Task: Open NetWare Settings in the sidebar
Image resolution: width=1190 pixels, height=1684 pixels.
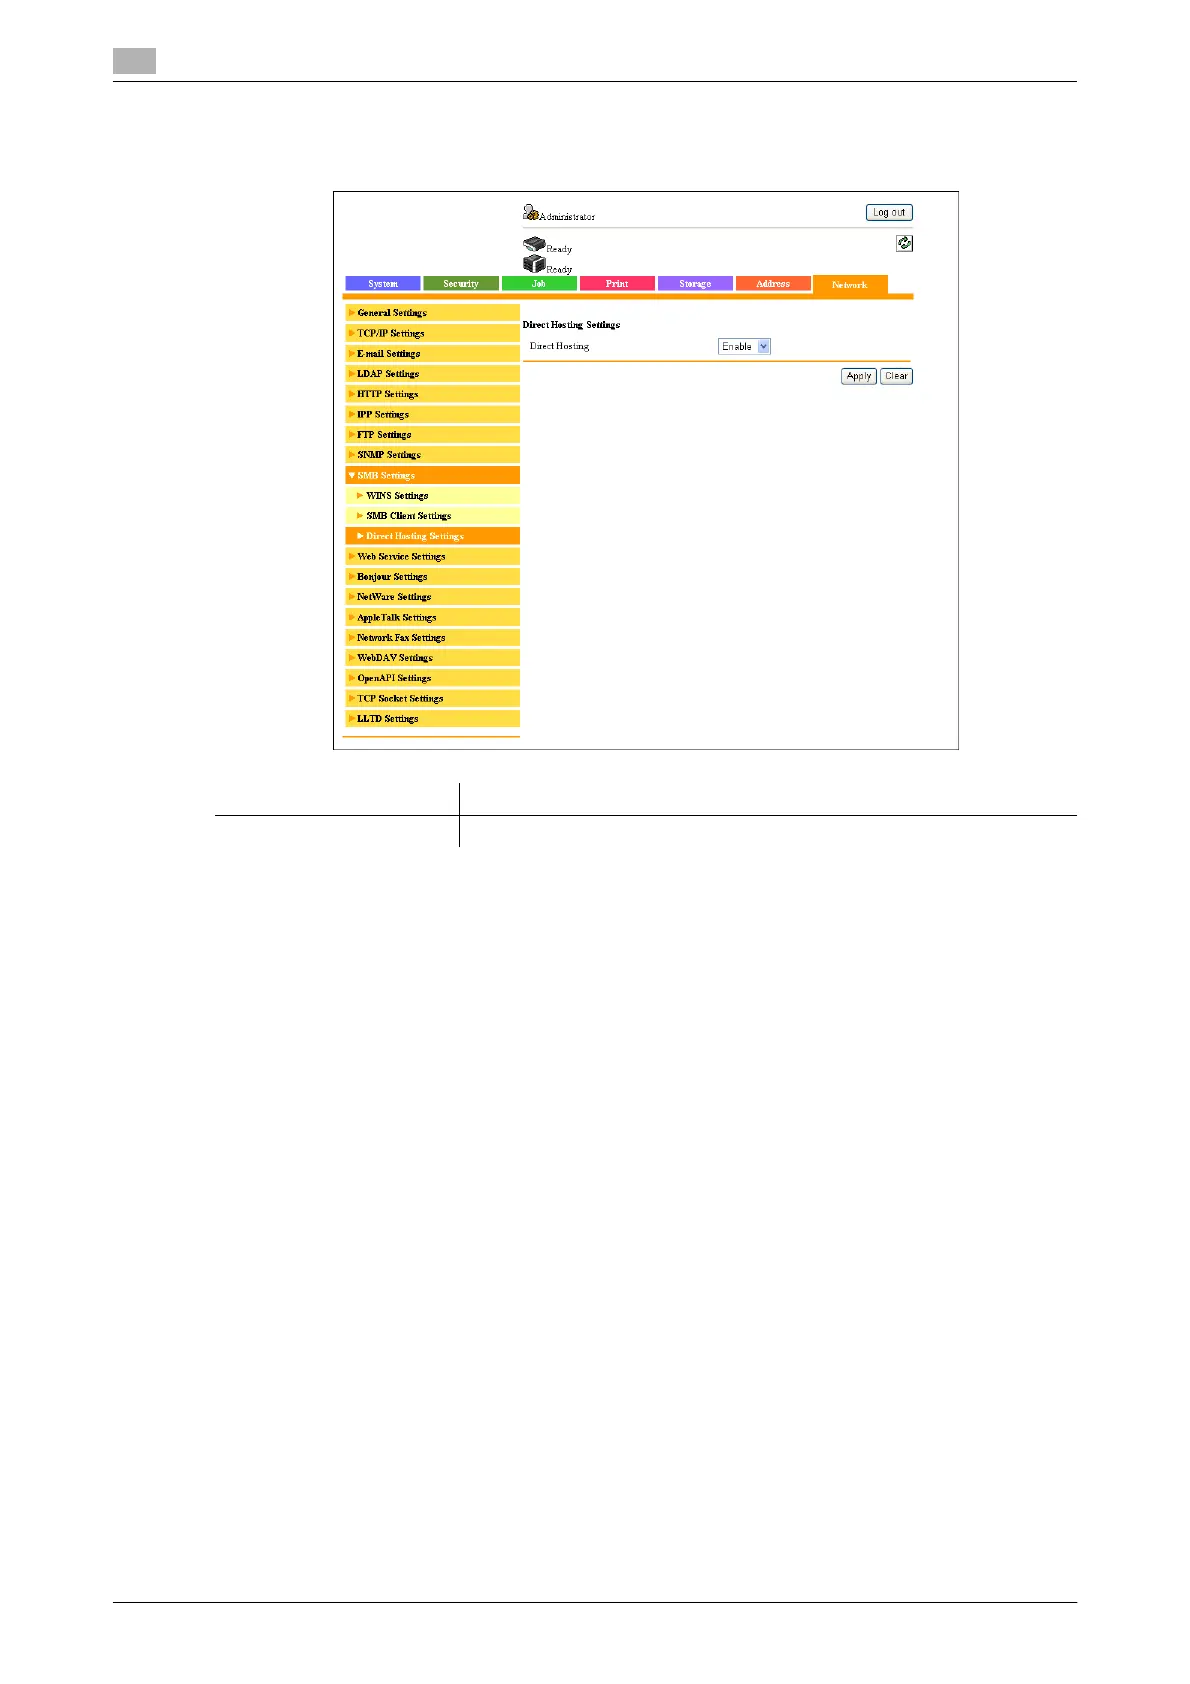Action: [x=432, y=597]
